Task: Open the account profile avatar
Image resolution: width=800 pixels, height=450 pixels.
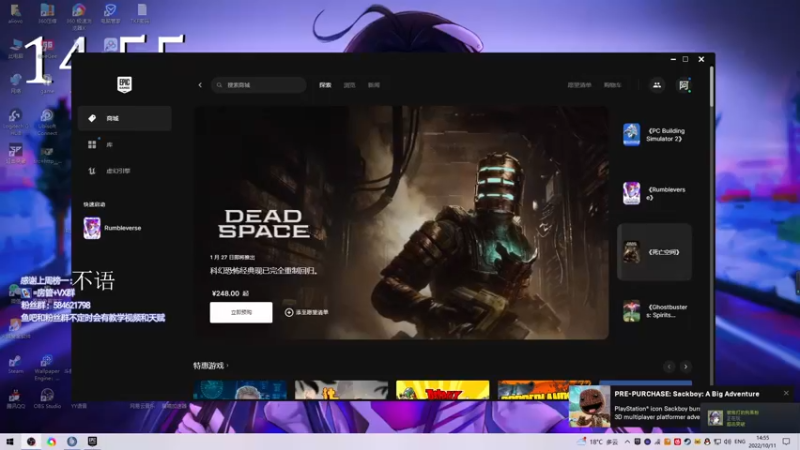Action: point(684,85)
